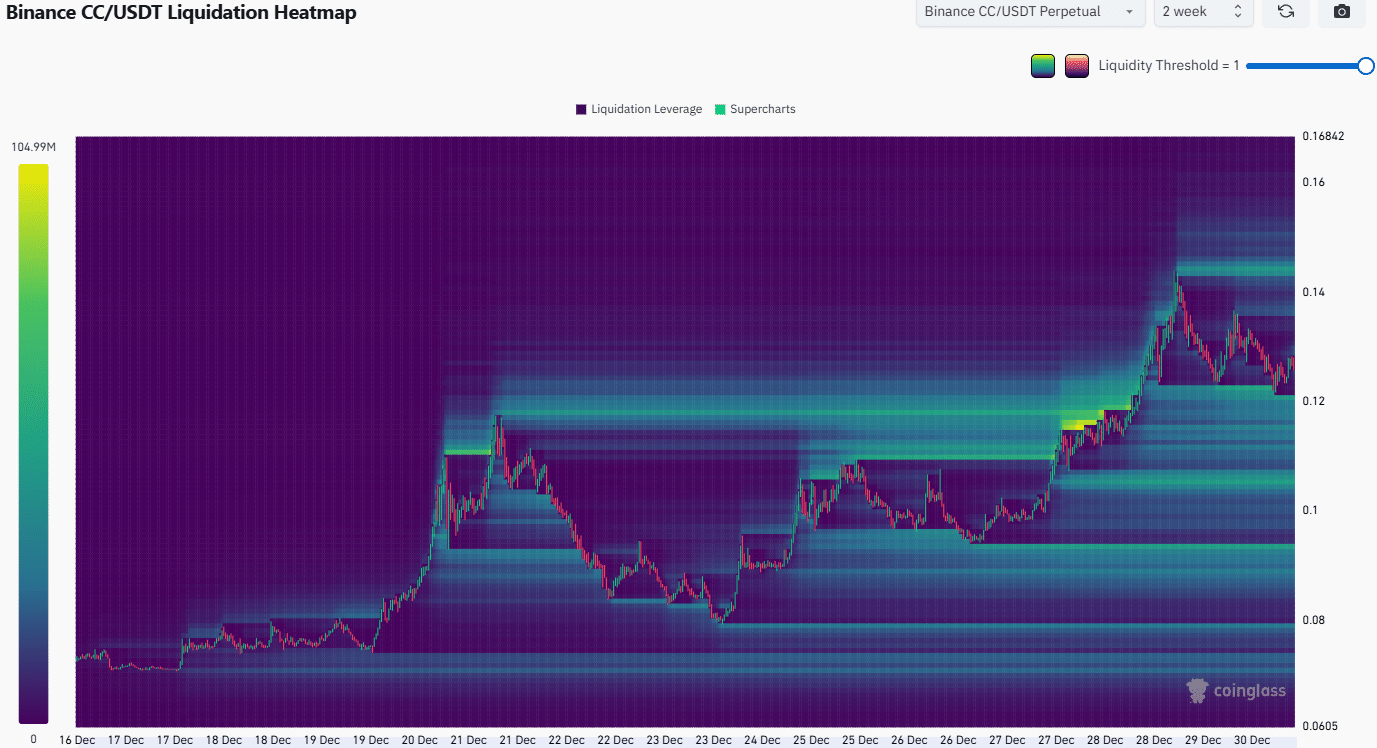Viewport: 1377px width, 748px height.
Task: Click the Liquidity Threshold = 1 label
Action: click(1169, 66)
